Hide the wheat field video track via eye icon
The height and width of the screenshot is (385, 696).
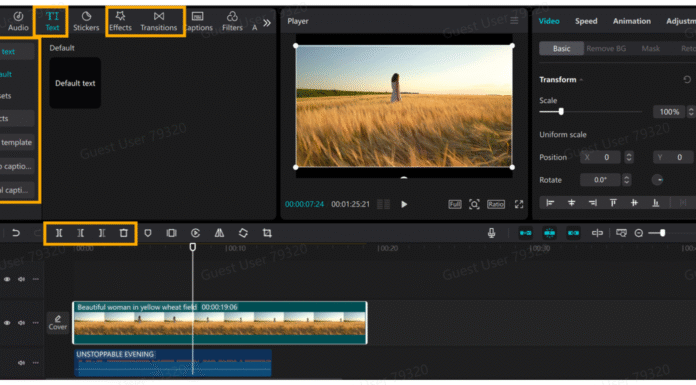[x=7, y=323]
